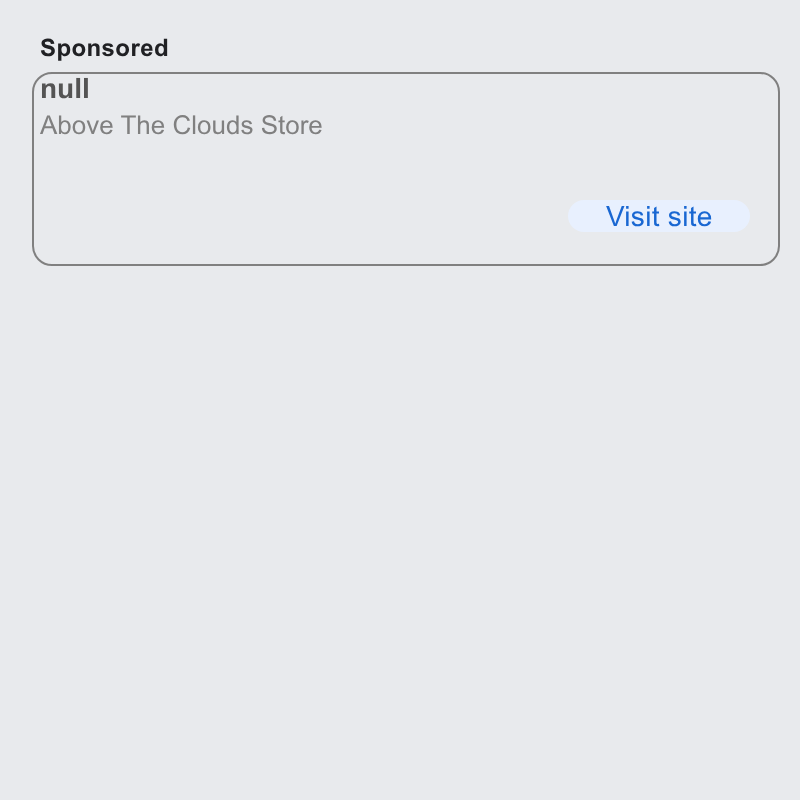Image resolution: width=800 pixels, height=800 pixels.
Task: Click the empty page background below the ad
Action: click(400, 531)
